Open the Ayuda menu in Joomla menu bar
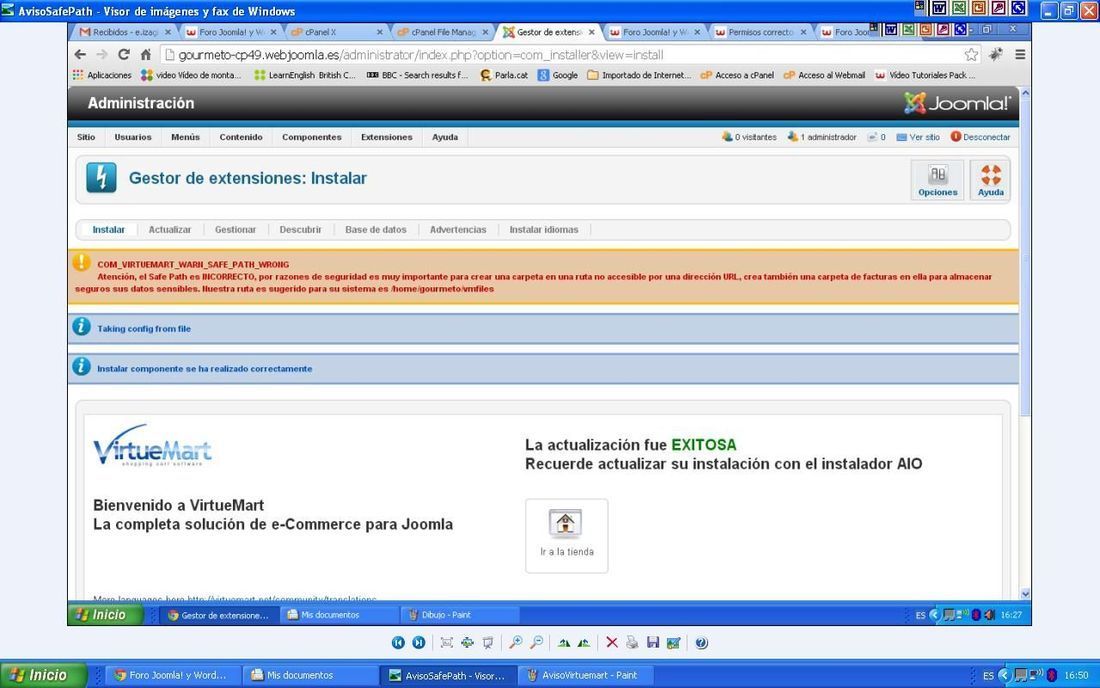Viewport: 1100px width, 688px height. [x=445, y=137]
